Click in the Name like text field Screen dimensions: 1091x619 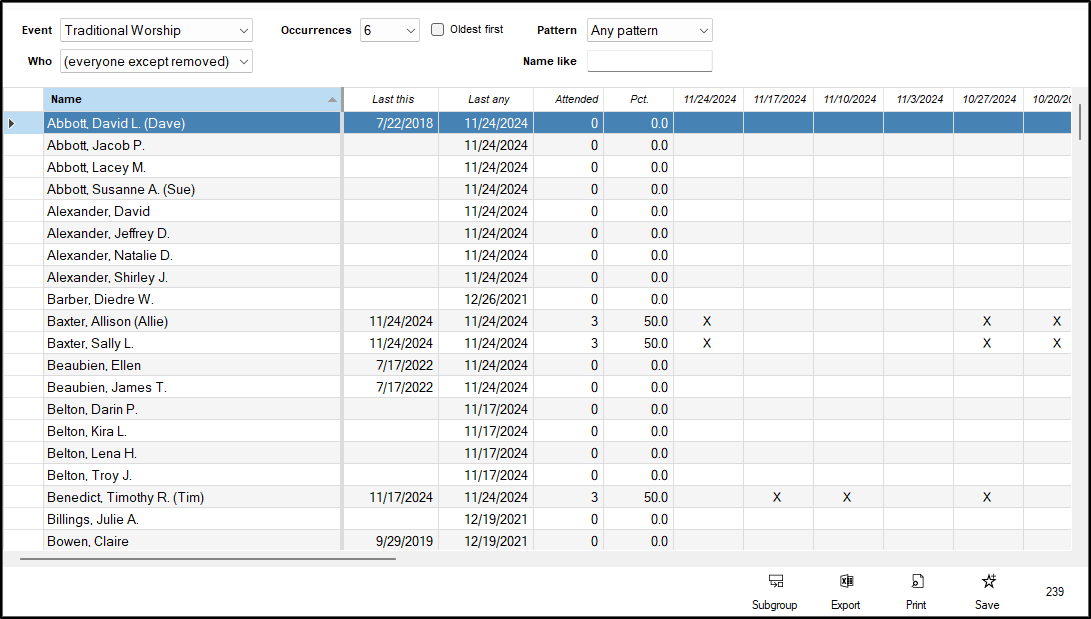pos(649,62)
